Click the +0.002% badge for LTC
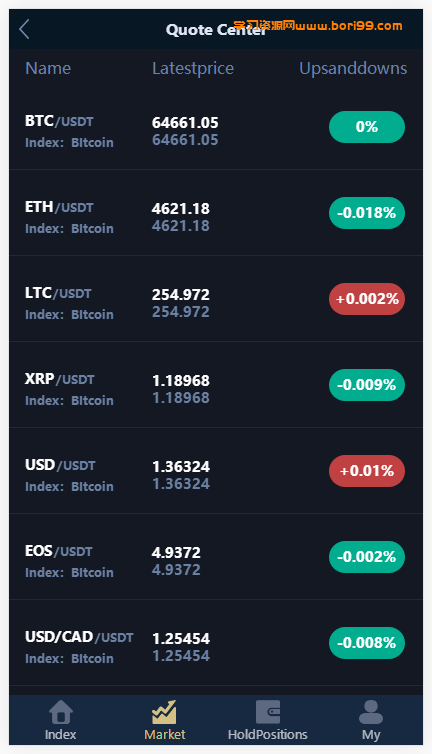The height and width of the screenshot is (754, 432). click(x=367, y=299)
